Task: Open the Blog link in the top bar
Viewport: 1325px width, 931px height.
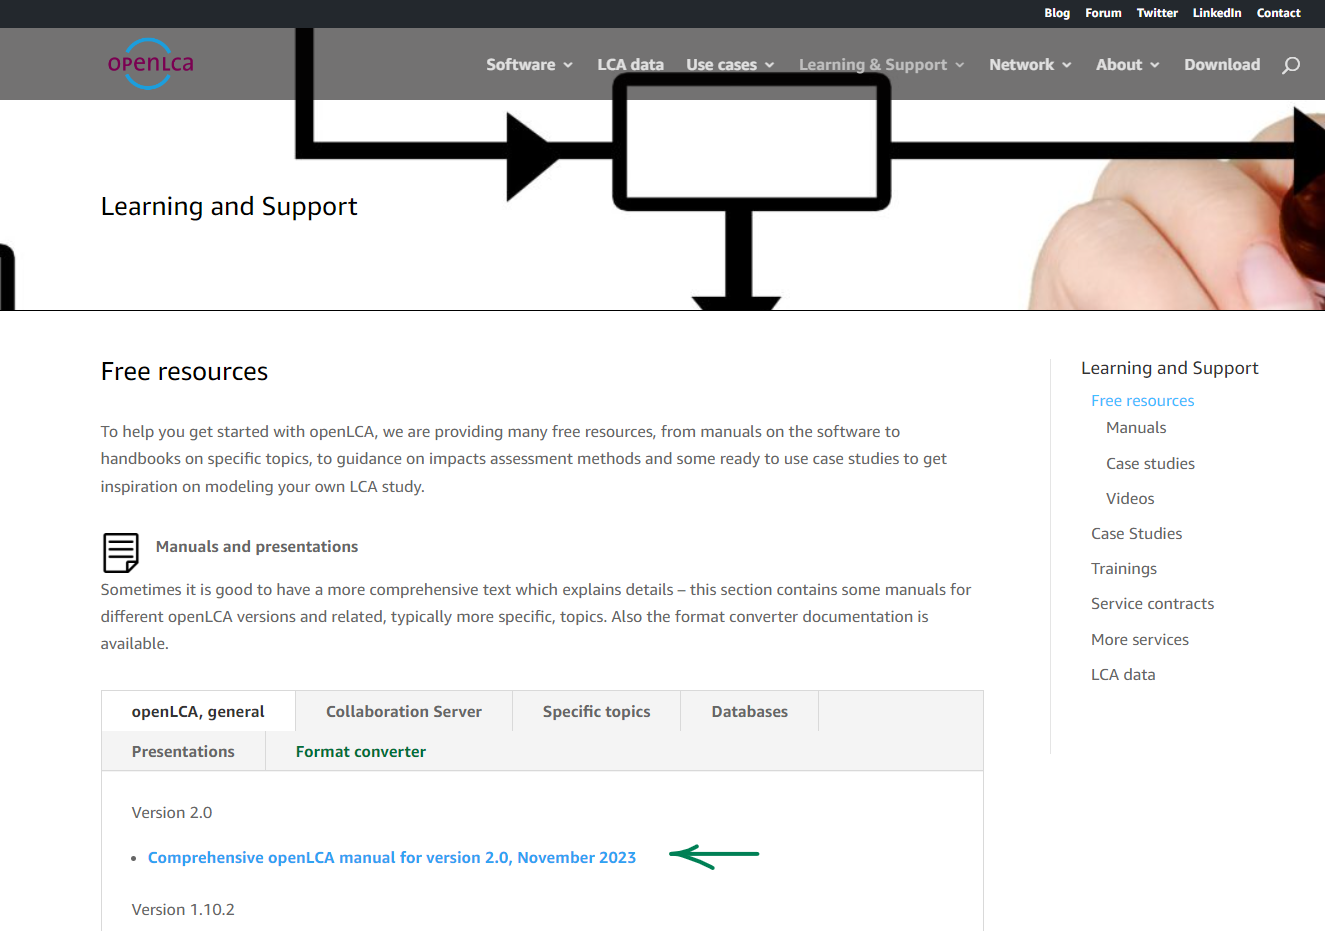Action: (1057, 13)
